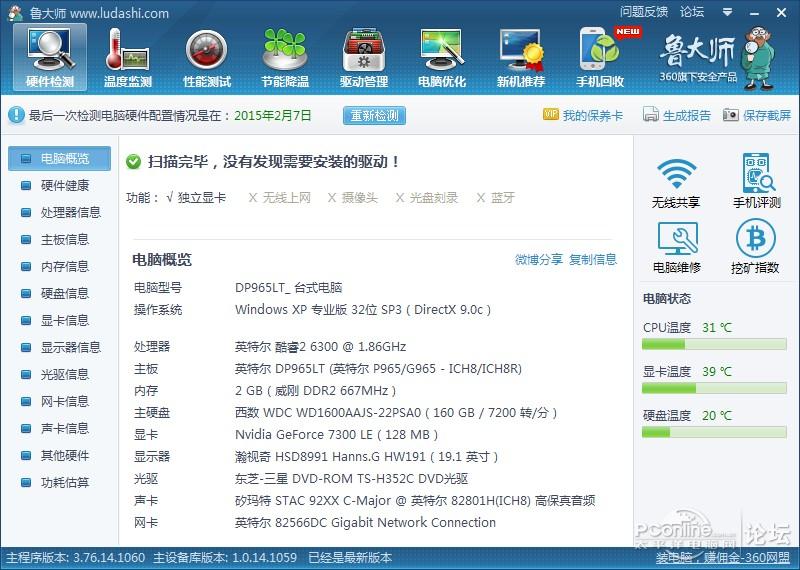Open 节能降温 energy saving tool
Viewport: 800px width, 570px height.
(285, 58)
